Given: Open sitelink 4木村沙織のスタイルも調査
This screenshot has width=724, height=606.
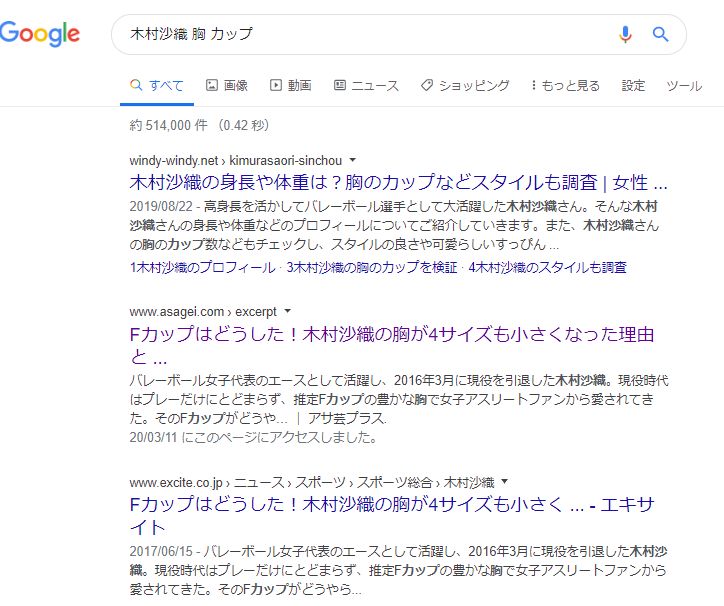Looking at the screenshot, I should pos(547,267).
